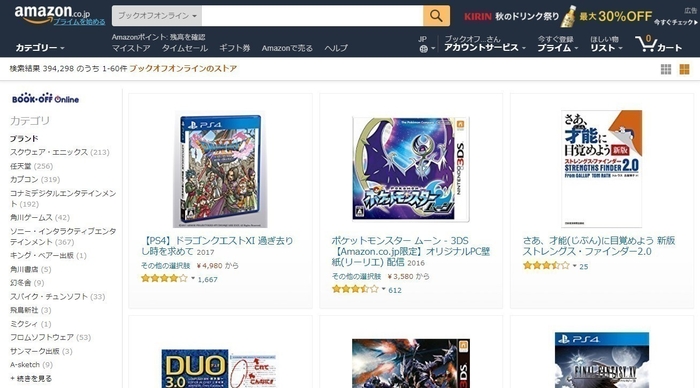Select the orange large-tile view icon
700x388 pixels.
tap(684, 69)
